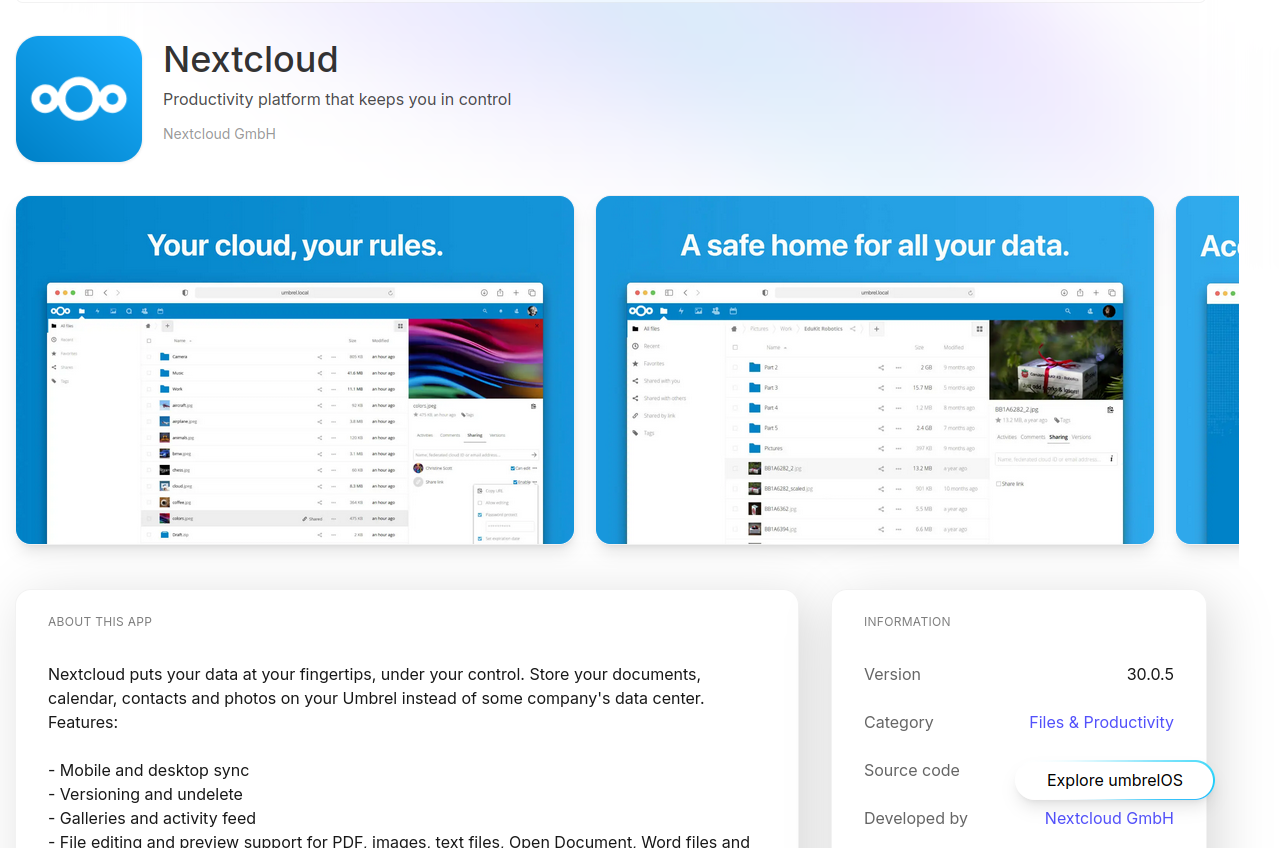Click Name column sort arrow in second screenshot
The height and width of the screenshot is (848, 1285).
point(785,347)
